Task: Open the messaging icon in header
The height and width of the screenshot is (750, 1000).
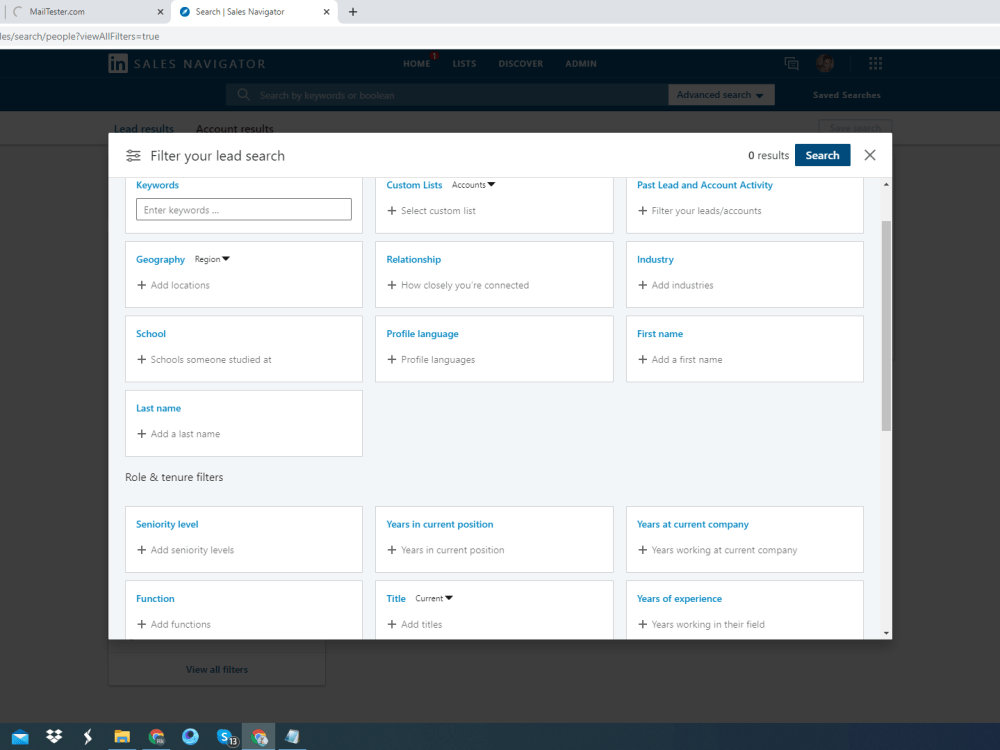Action: (791, 63)
